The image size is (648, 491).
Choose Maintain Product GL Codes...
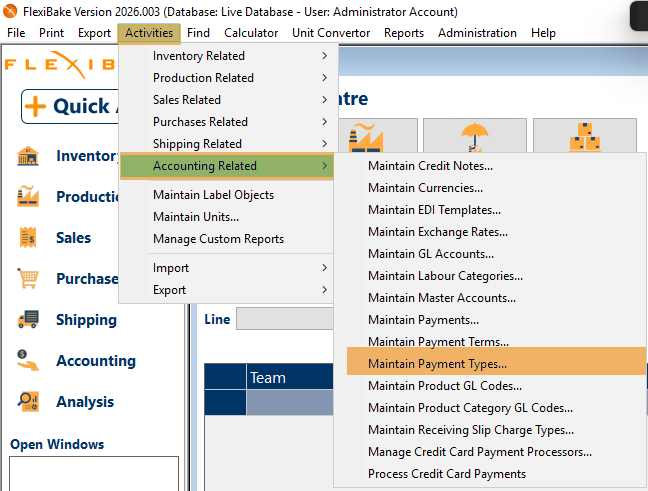coord(490,386)
